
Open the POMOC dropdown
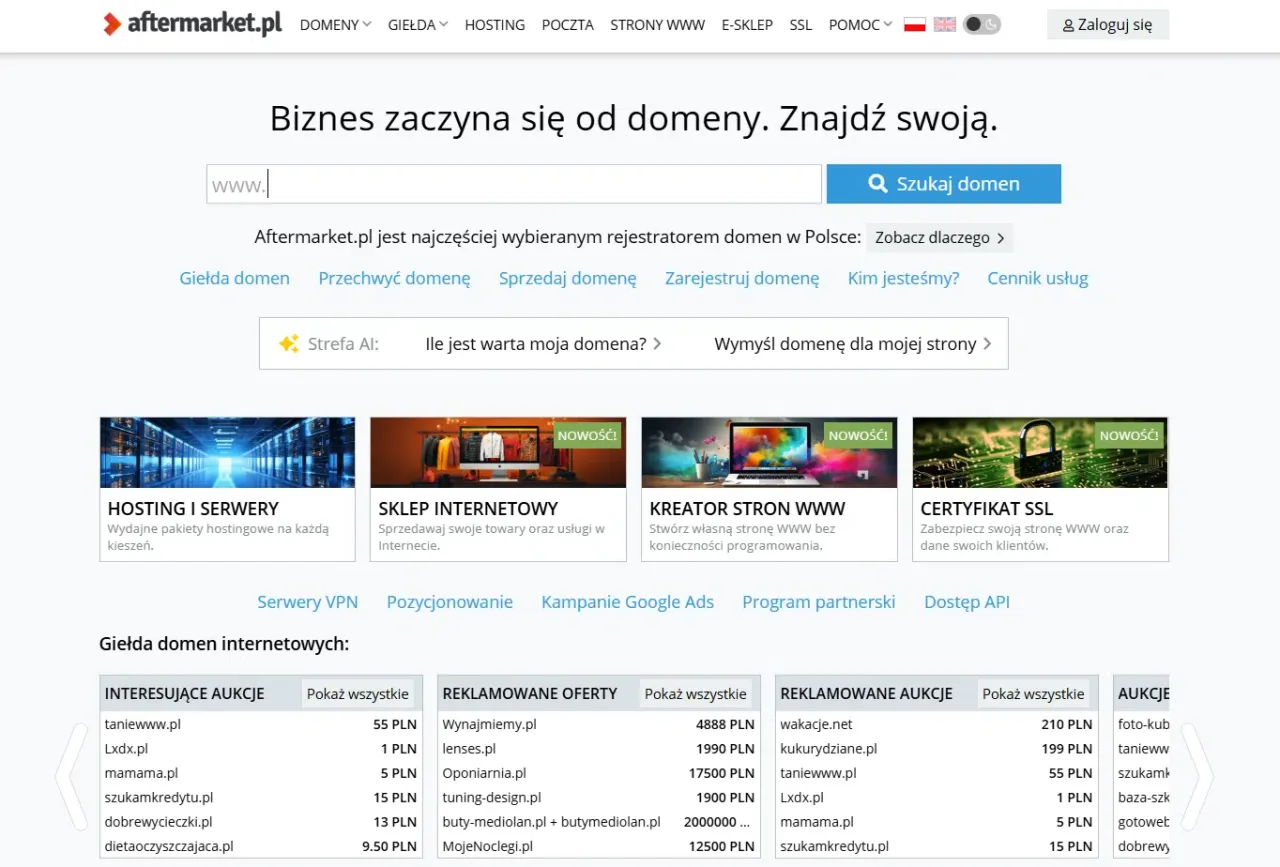click(857, 25)
